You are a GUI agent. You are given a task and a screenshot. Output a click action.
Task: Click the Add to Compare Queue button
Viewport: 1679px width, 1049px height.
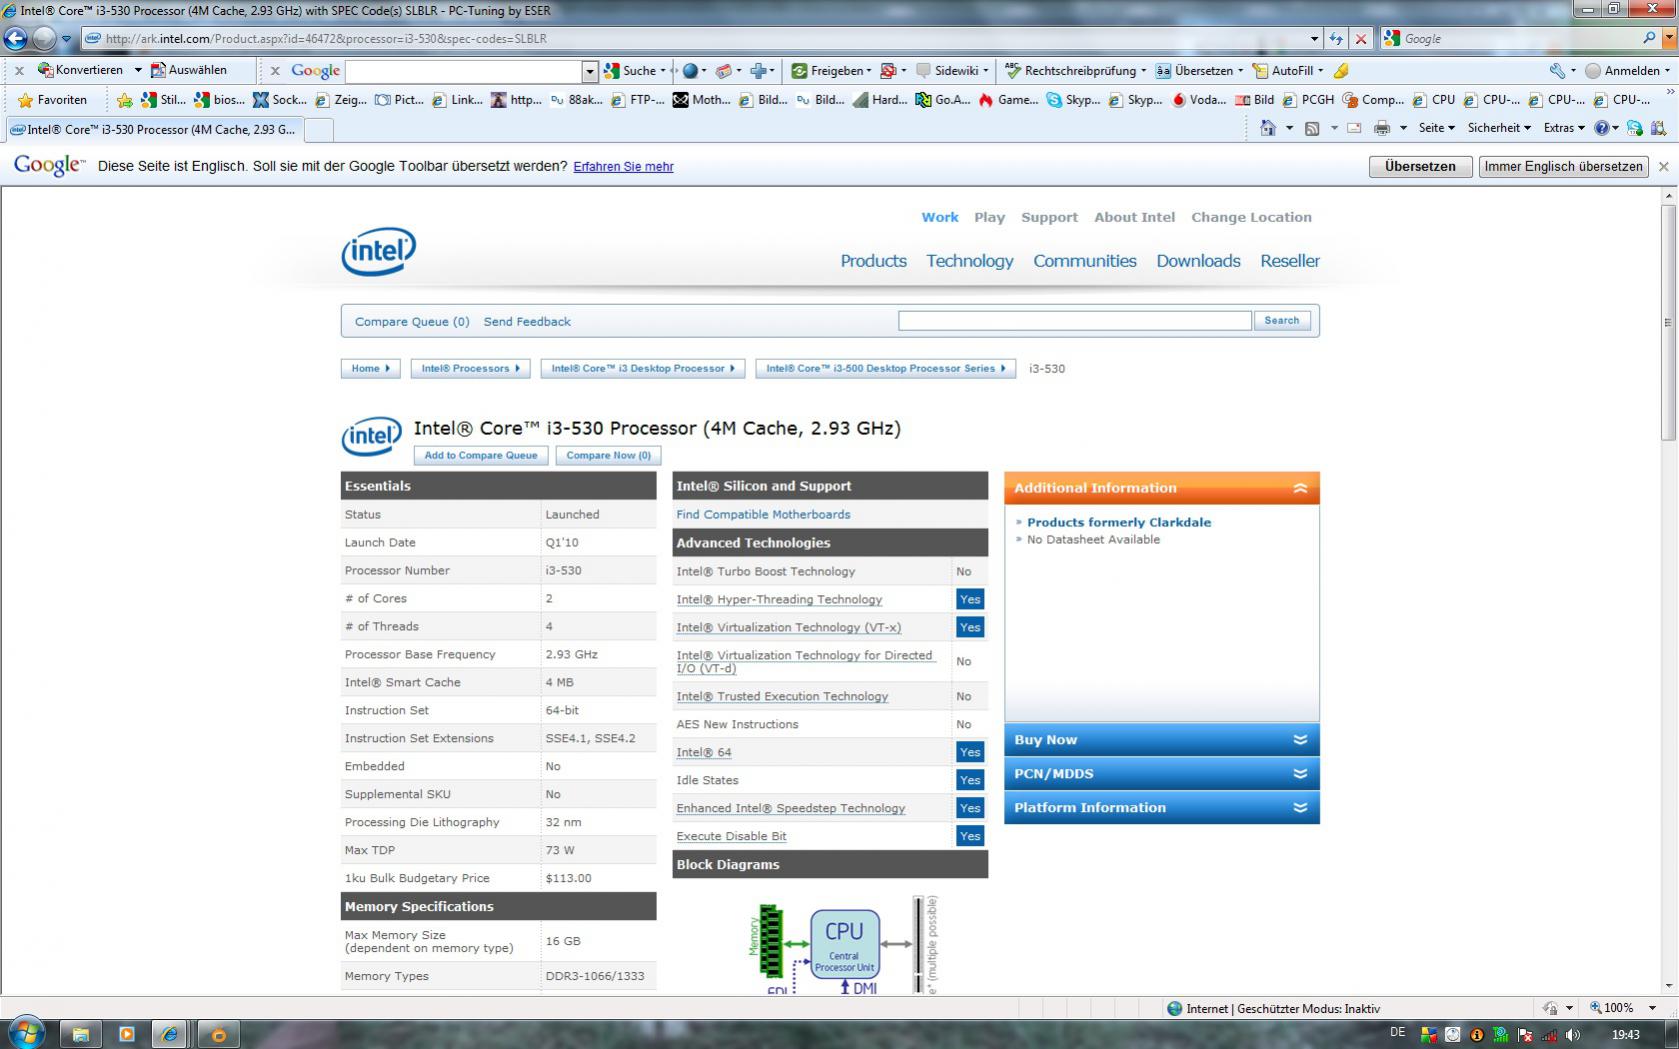click(x=480, y=456)
